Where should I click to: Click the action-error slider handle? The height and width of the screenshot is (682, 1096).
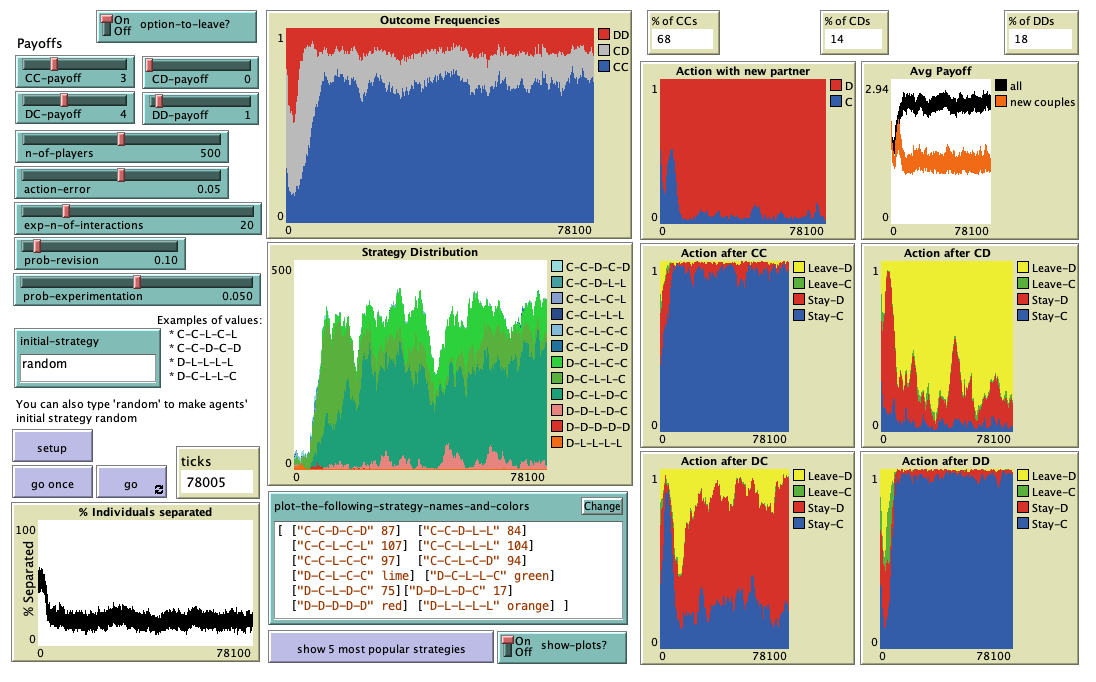coord(121,175)
